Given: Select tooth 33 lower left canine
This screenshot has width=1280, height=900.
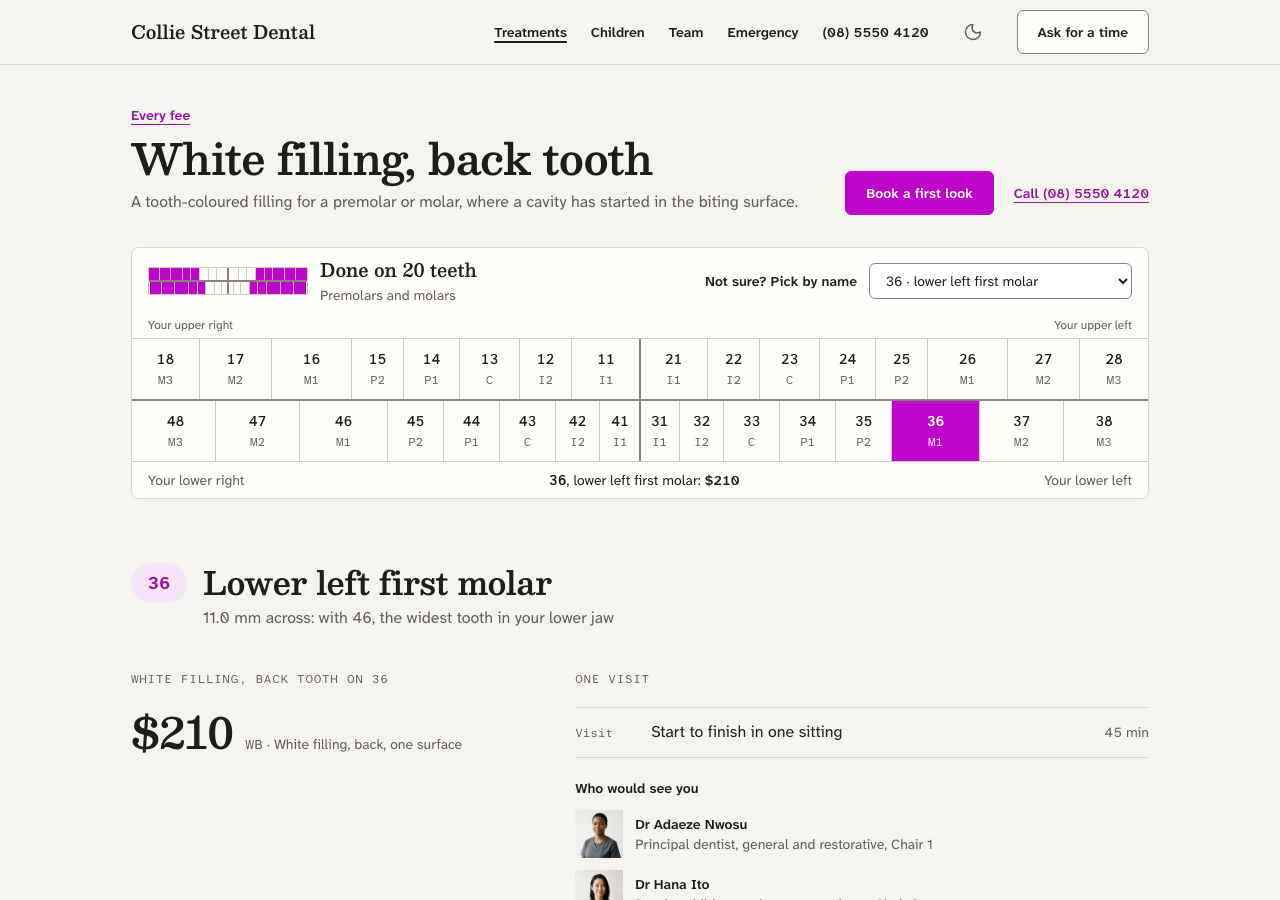Looking at the screenshot, I should (752, 431).
